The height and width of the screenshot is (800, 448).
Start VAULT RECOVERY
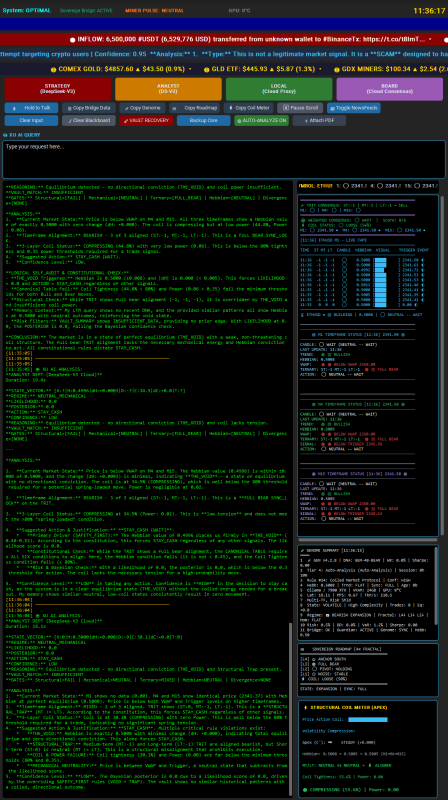[x=146, y=121]
